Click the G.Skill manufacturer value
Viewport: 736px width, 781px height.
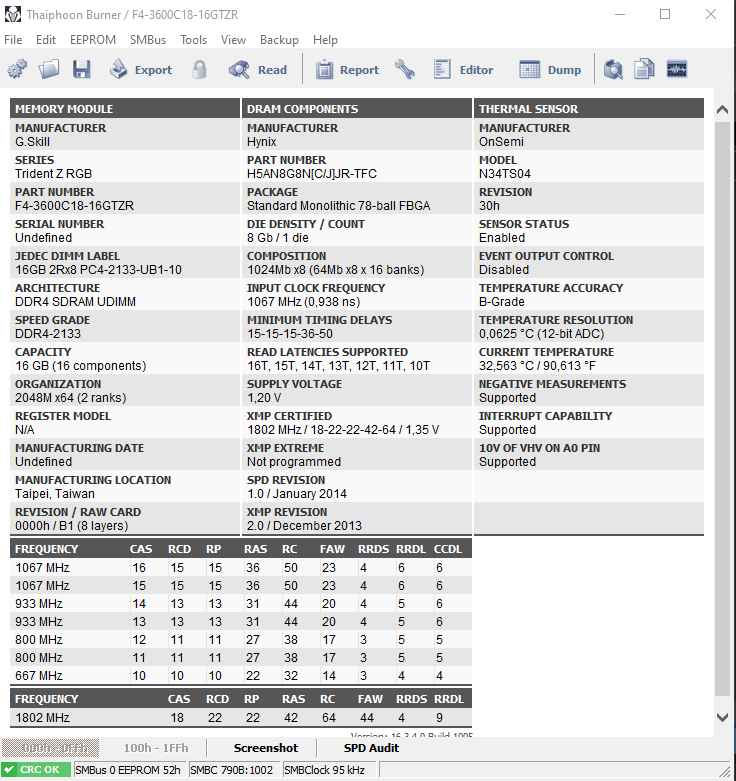pyautogui.click(x=32, y=142)
